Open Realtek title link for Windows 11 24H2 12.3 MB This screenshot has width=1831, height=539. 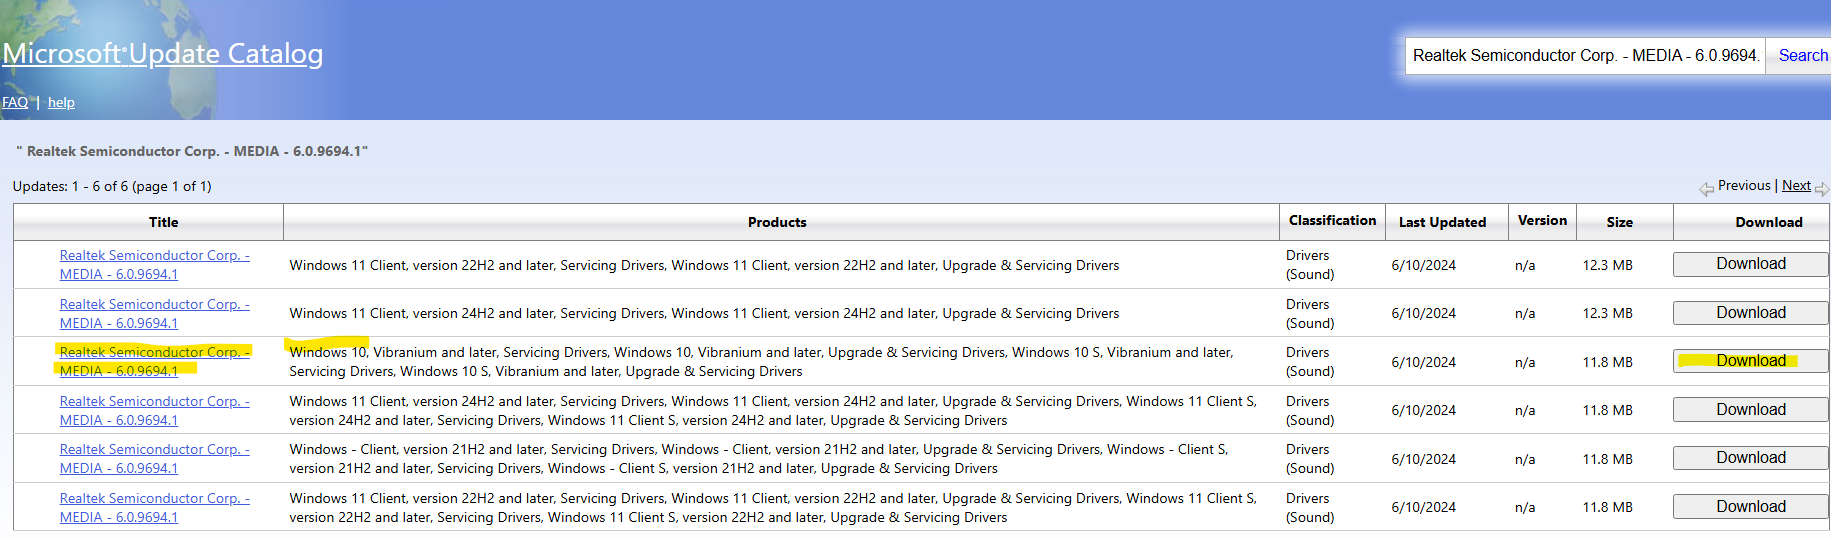pos(155,314)
